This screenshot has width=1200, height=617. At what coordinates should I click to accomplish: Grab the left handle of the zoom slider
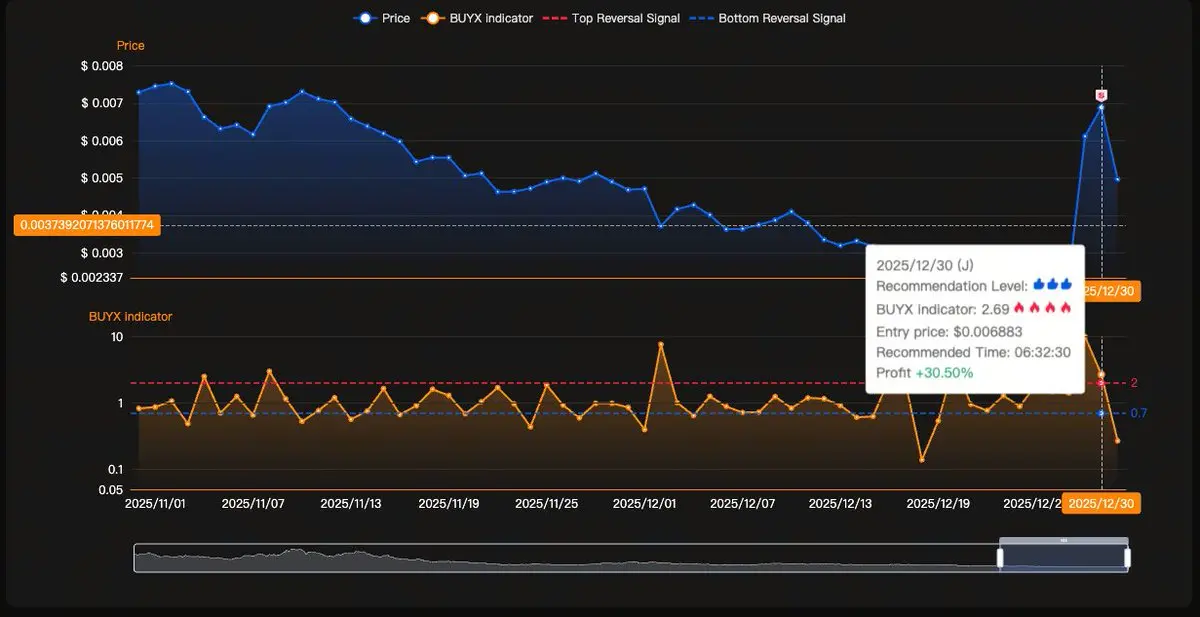(x=999, y=558)
